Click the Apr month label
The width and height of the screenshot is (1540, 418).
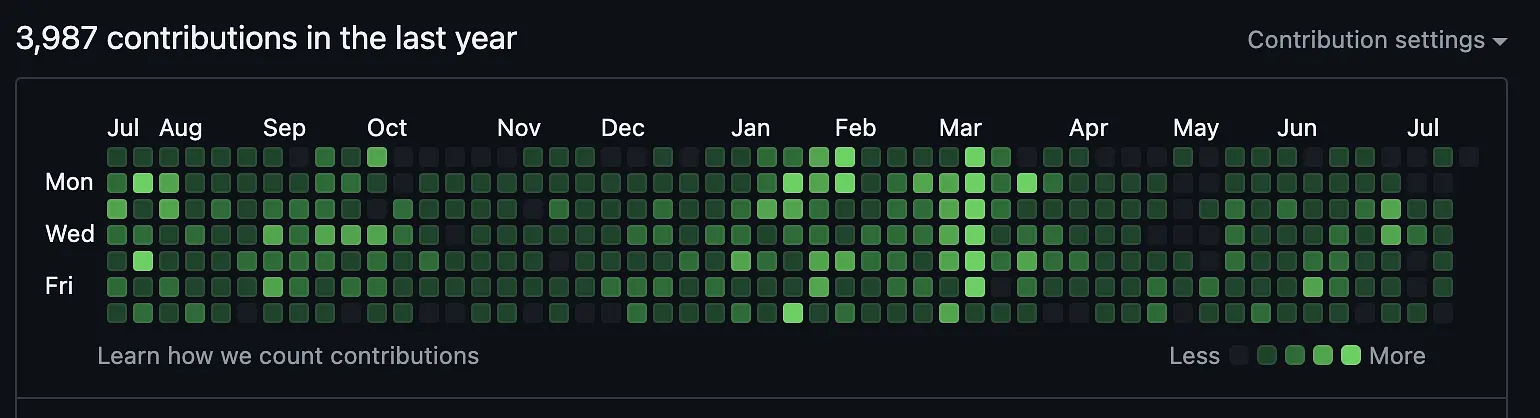point(1089,128)
